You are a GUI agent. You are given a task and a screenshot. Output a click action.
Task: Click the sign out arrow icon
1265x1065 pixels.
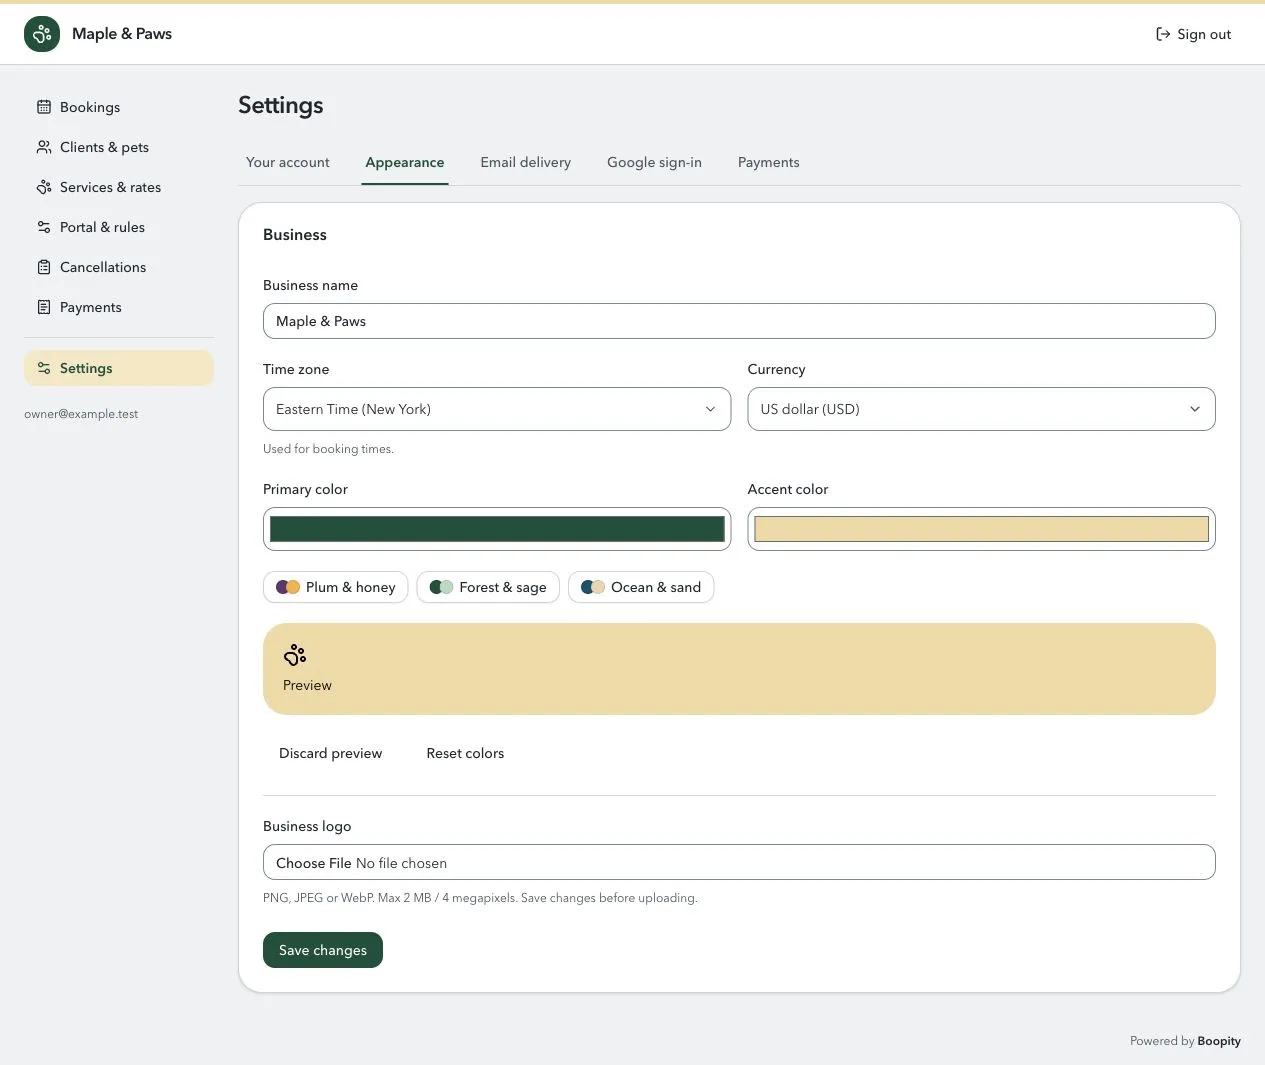point(1163,34)
